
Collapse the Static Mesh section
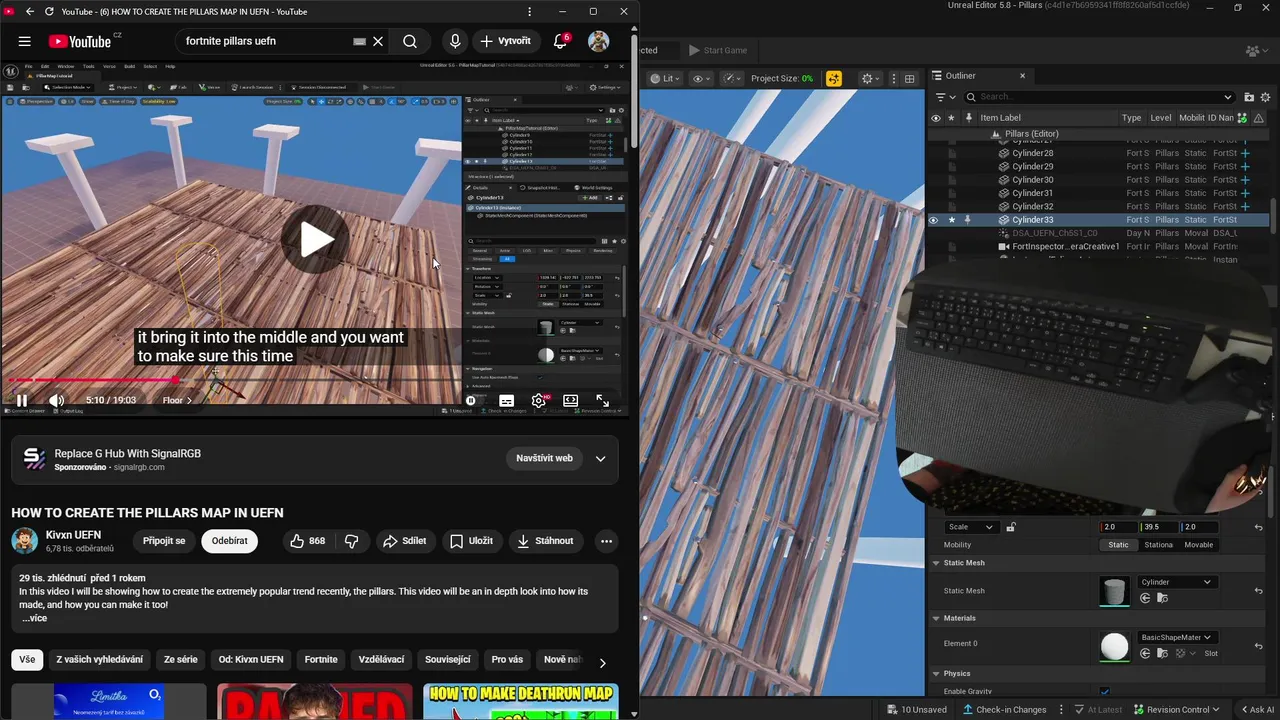(937, 563)
